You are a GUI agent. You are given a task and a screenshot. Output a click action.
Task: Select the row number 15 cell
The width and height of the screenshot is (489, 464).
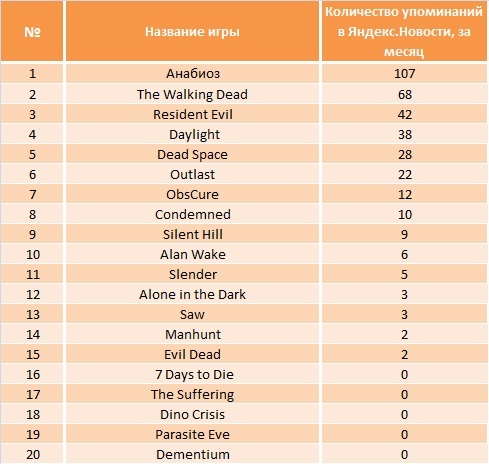(x=32, y=354)
